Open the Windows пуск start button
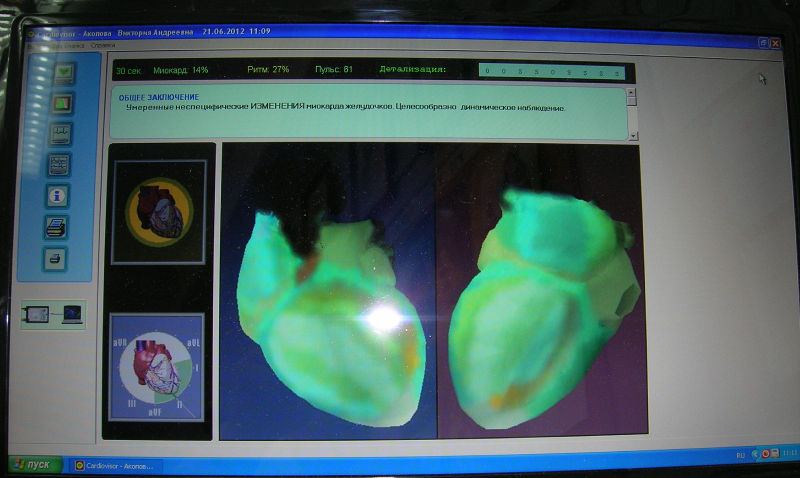The width and height of the screenshot is (800, 478). pyautogui.click(x=34, y=465)
